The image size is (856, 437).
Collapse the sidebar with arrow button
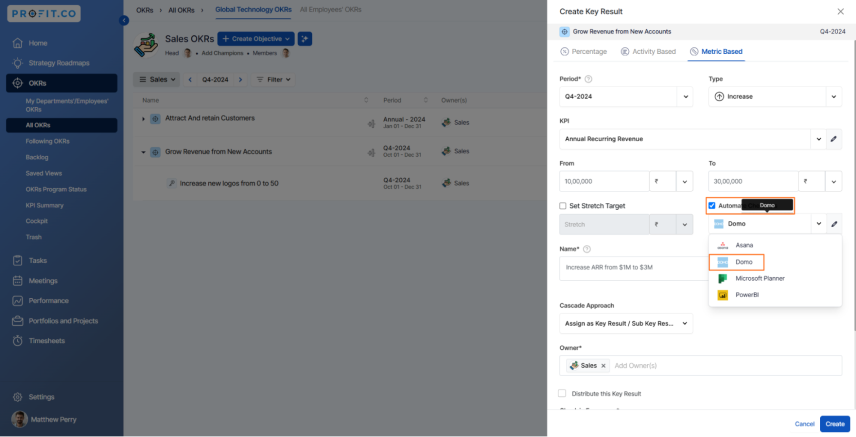(x=124, y=20)
